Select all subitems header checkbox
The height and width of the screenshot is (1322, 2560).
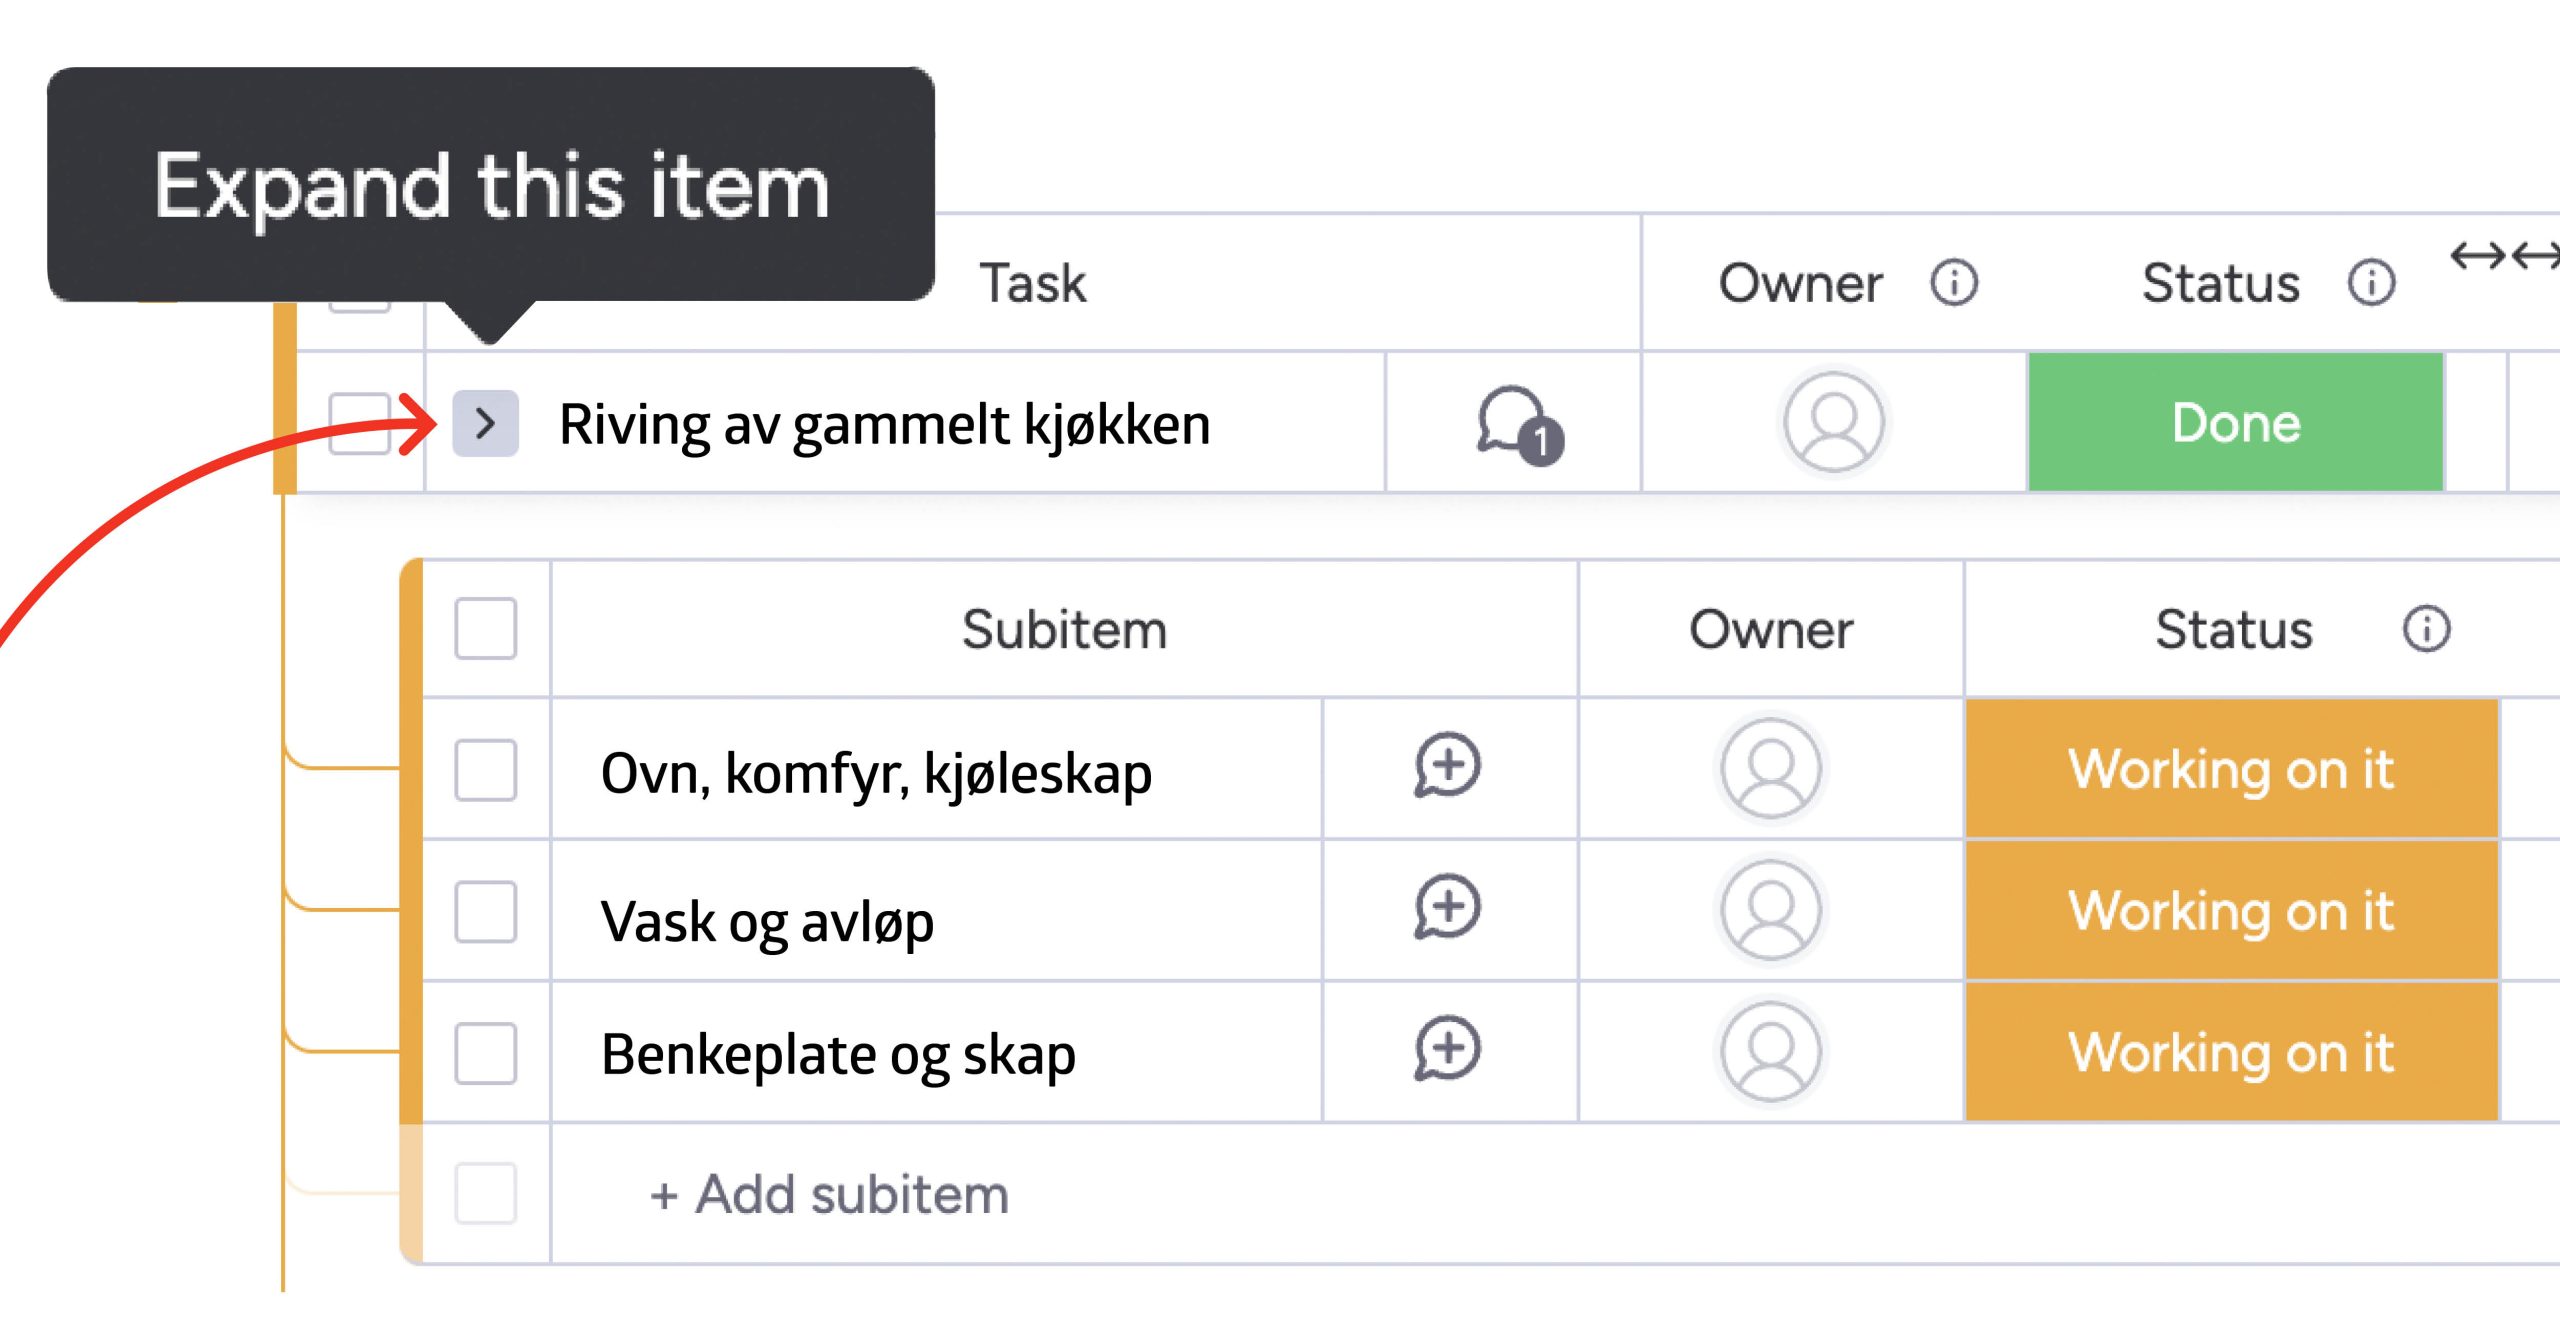pos(485,629)
